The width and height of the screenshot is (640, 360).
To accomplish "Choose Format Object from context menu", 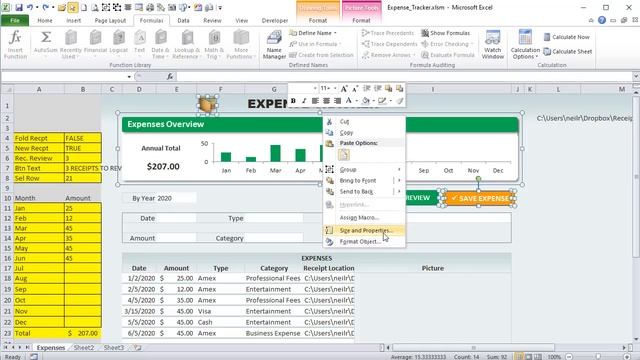I will (x=364, y=242).
